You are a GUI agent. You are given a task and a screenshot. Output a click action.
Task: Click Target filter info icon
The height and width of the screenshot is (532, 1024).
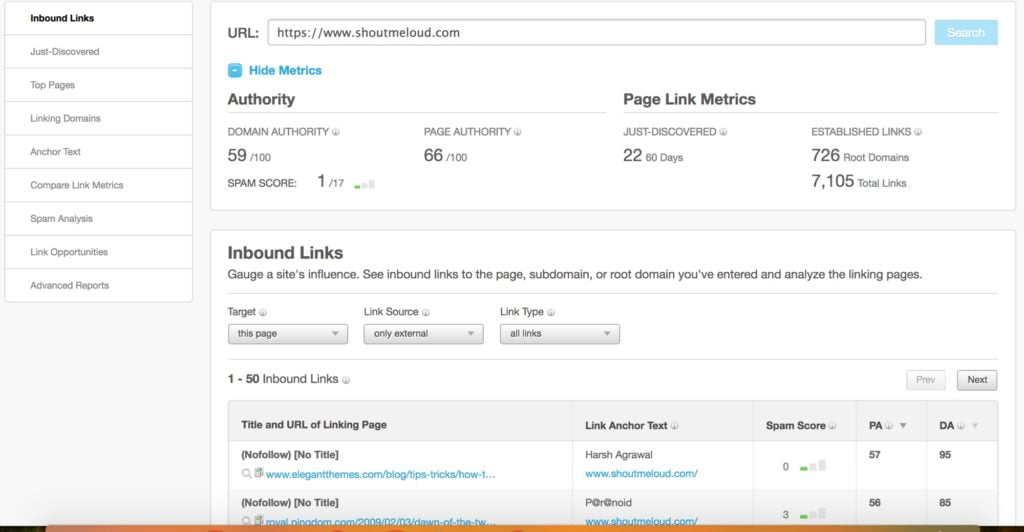pyautogui.click(x=263, y=313)
